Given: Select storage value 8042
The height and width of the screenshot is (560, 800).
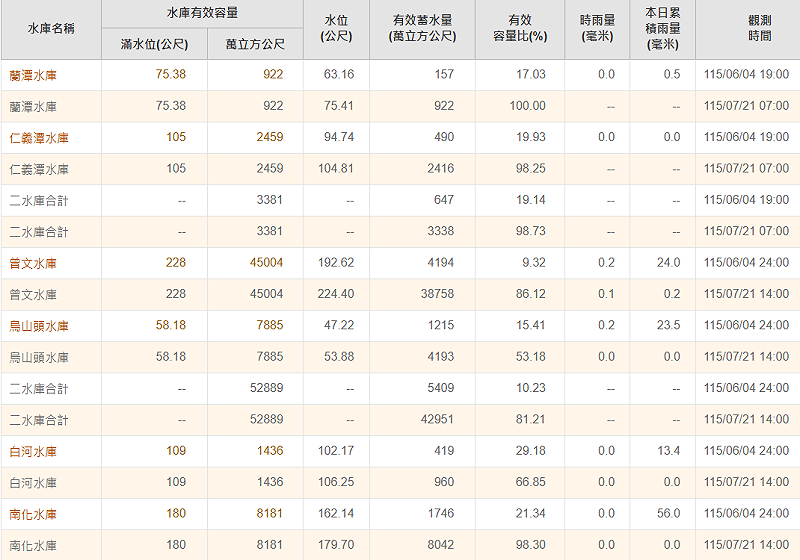Looking at the screenshot, I should pos(441,545).
